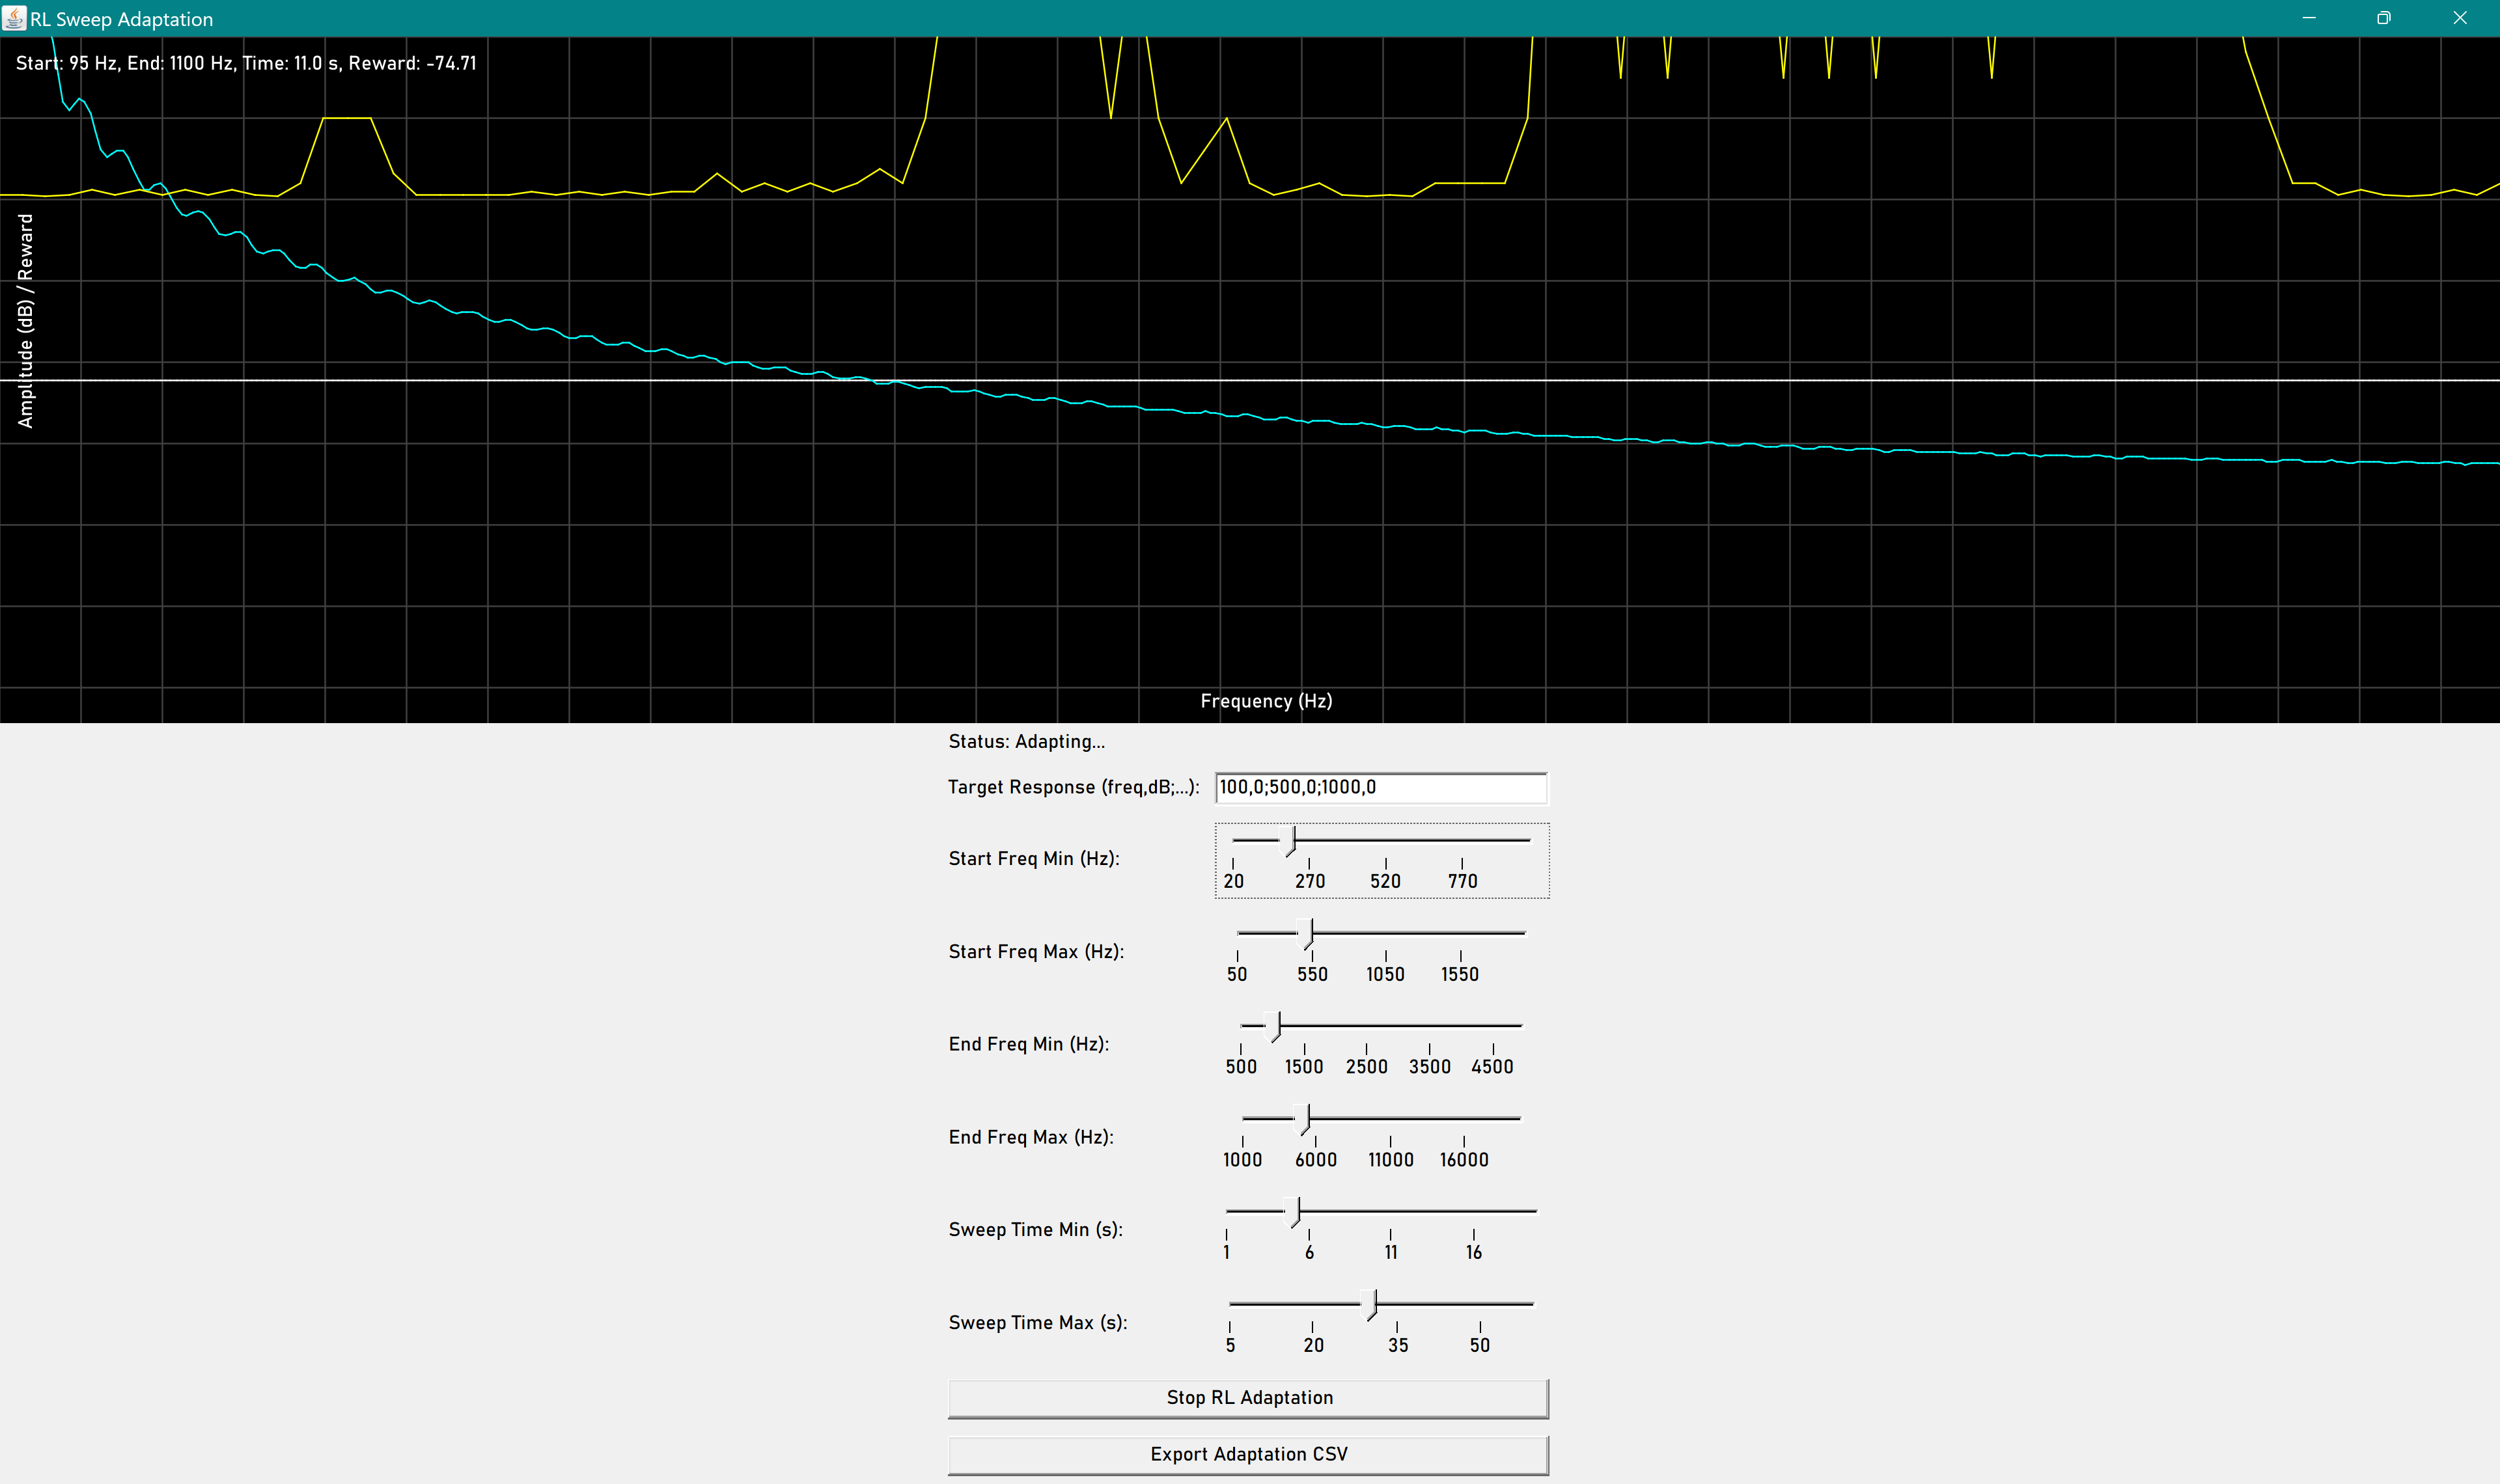Viewport: 2500px width, 1484px height.
Task: Close the RL Sweep Adaptation window
Action: click(x=2460, y=18)
